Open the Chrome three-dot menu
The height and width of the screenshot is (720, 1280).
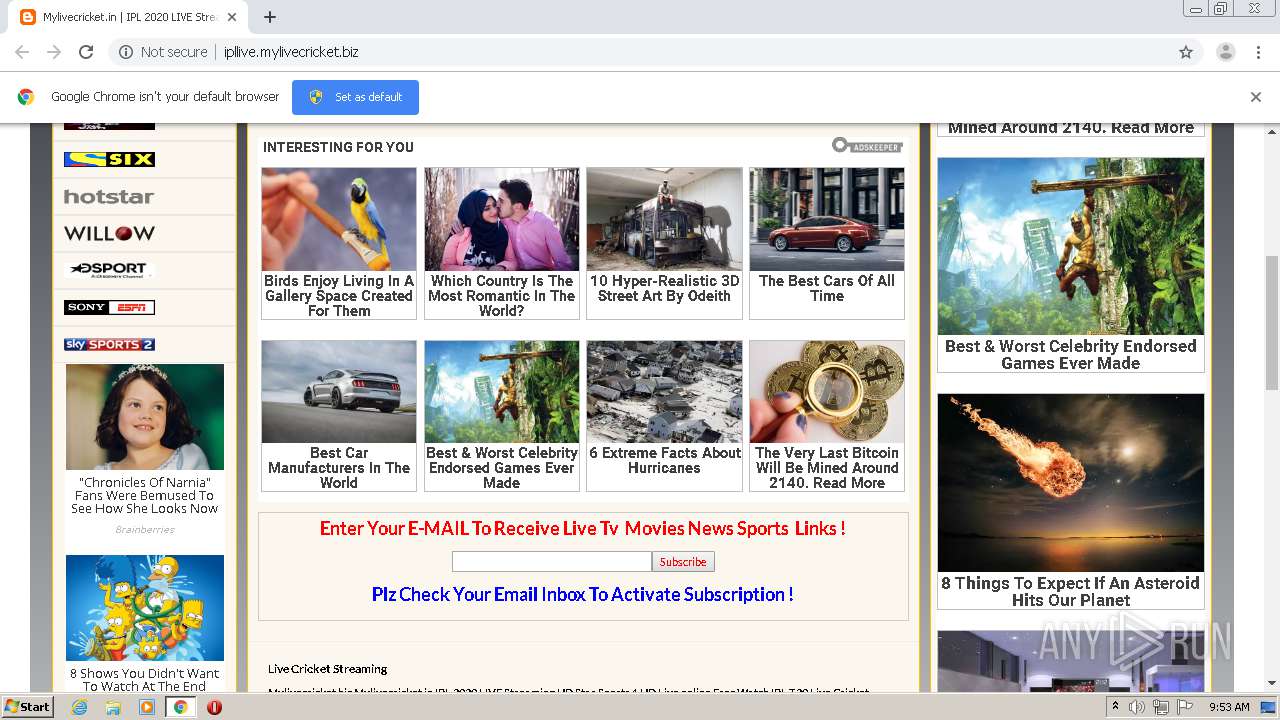click(x=1258, y=52)
